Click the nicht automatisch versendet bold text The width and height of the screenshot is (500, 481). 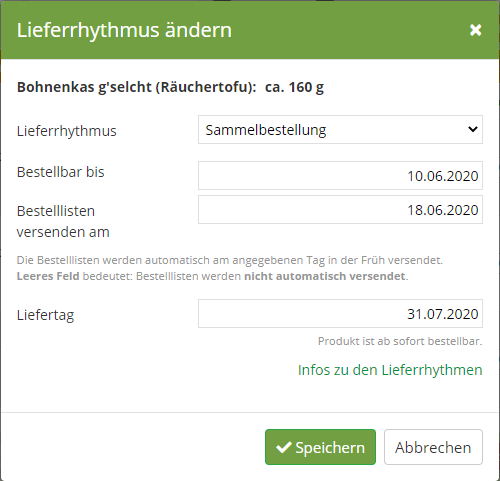tap(325, 276)
